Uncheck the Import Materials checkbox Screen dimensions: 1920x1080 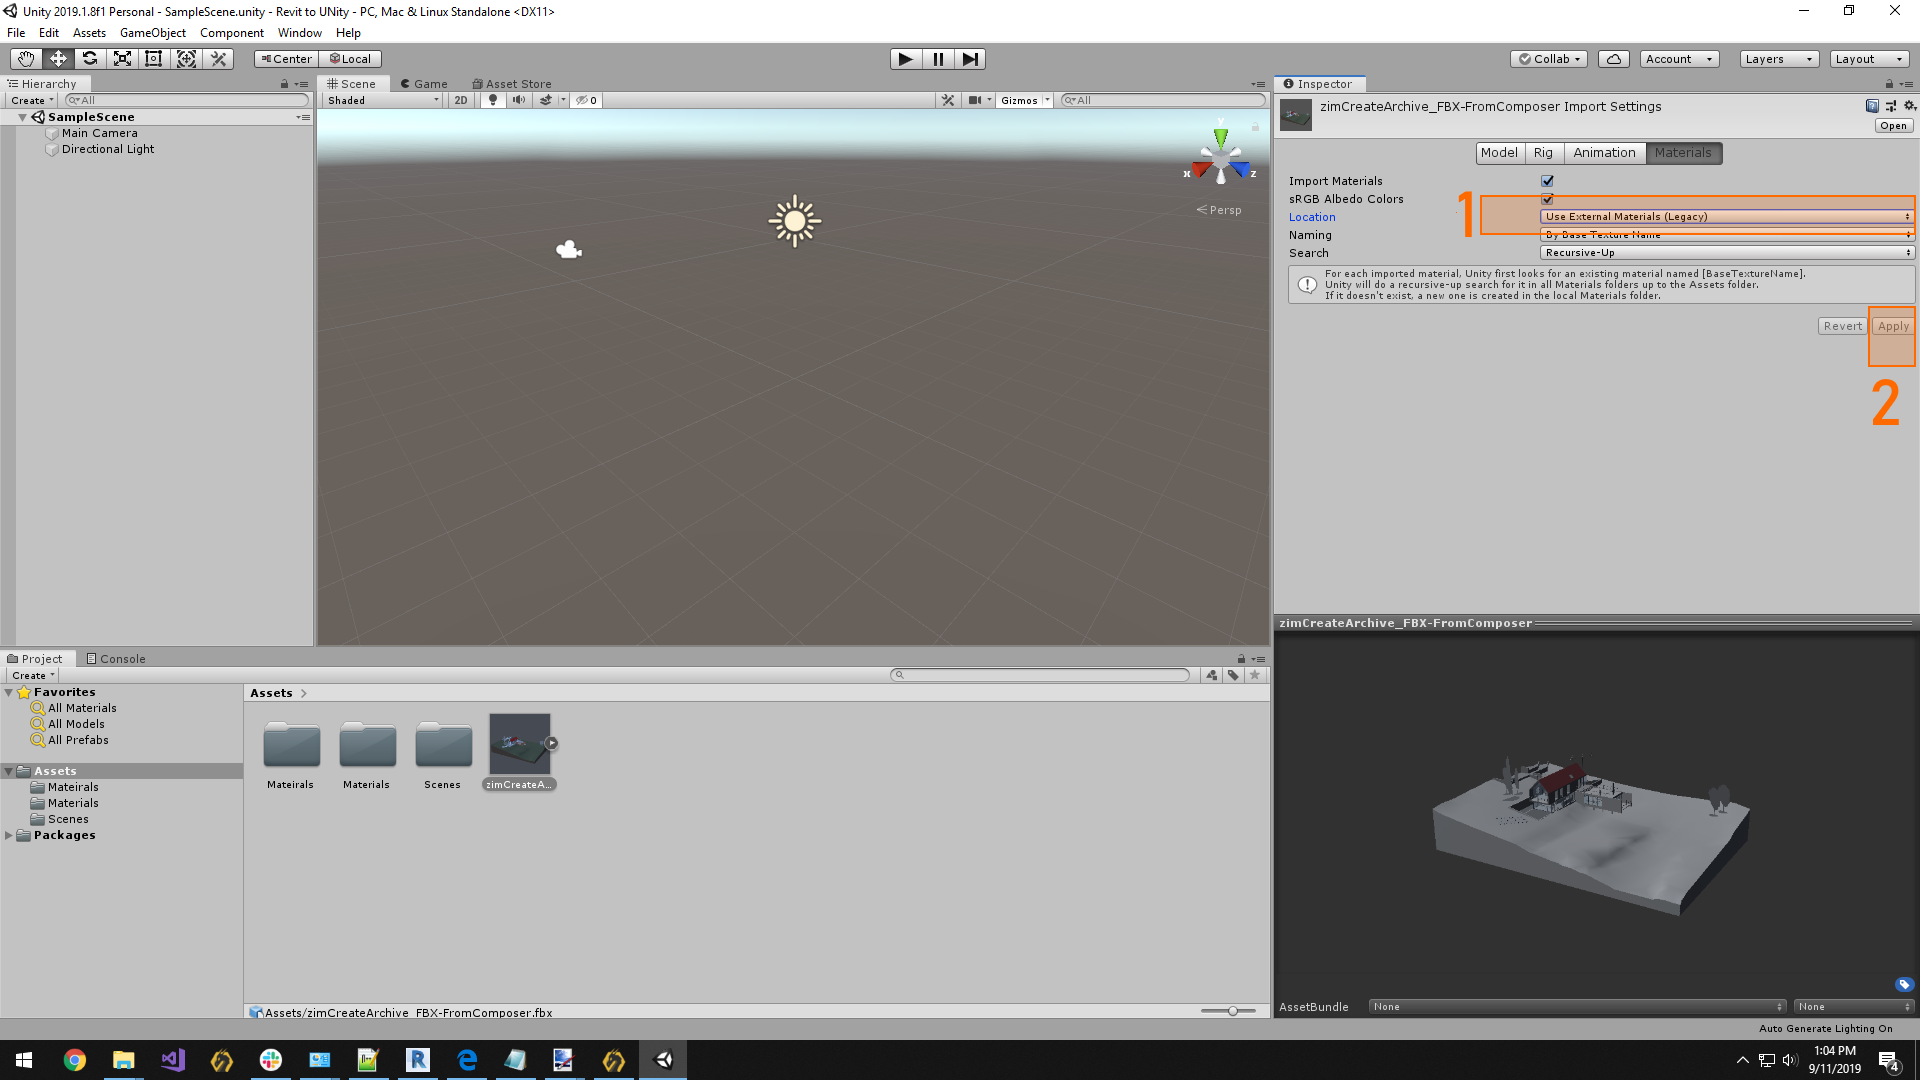pyautogui.click(x=1547, y=181)
